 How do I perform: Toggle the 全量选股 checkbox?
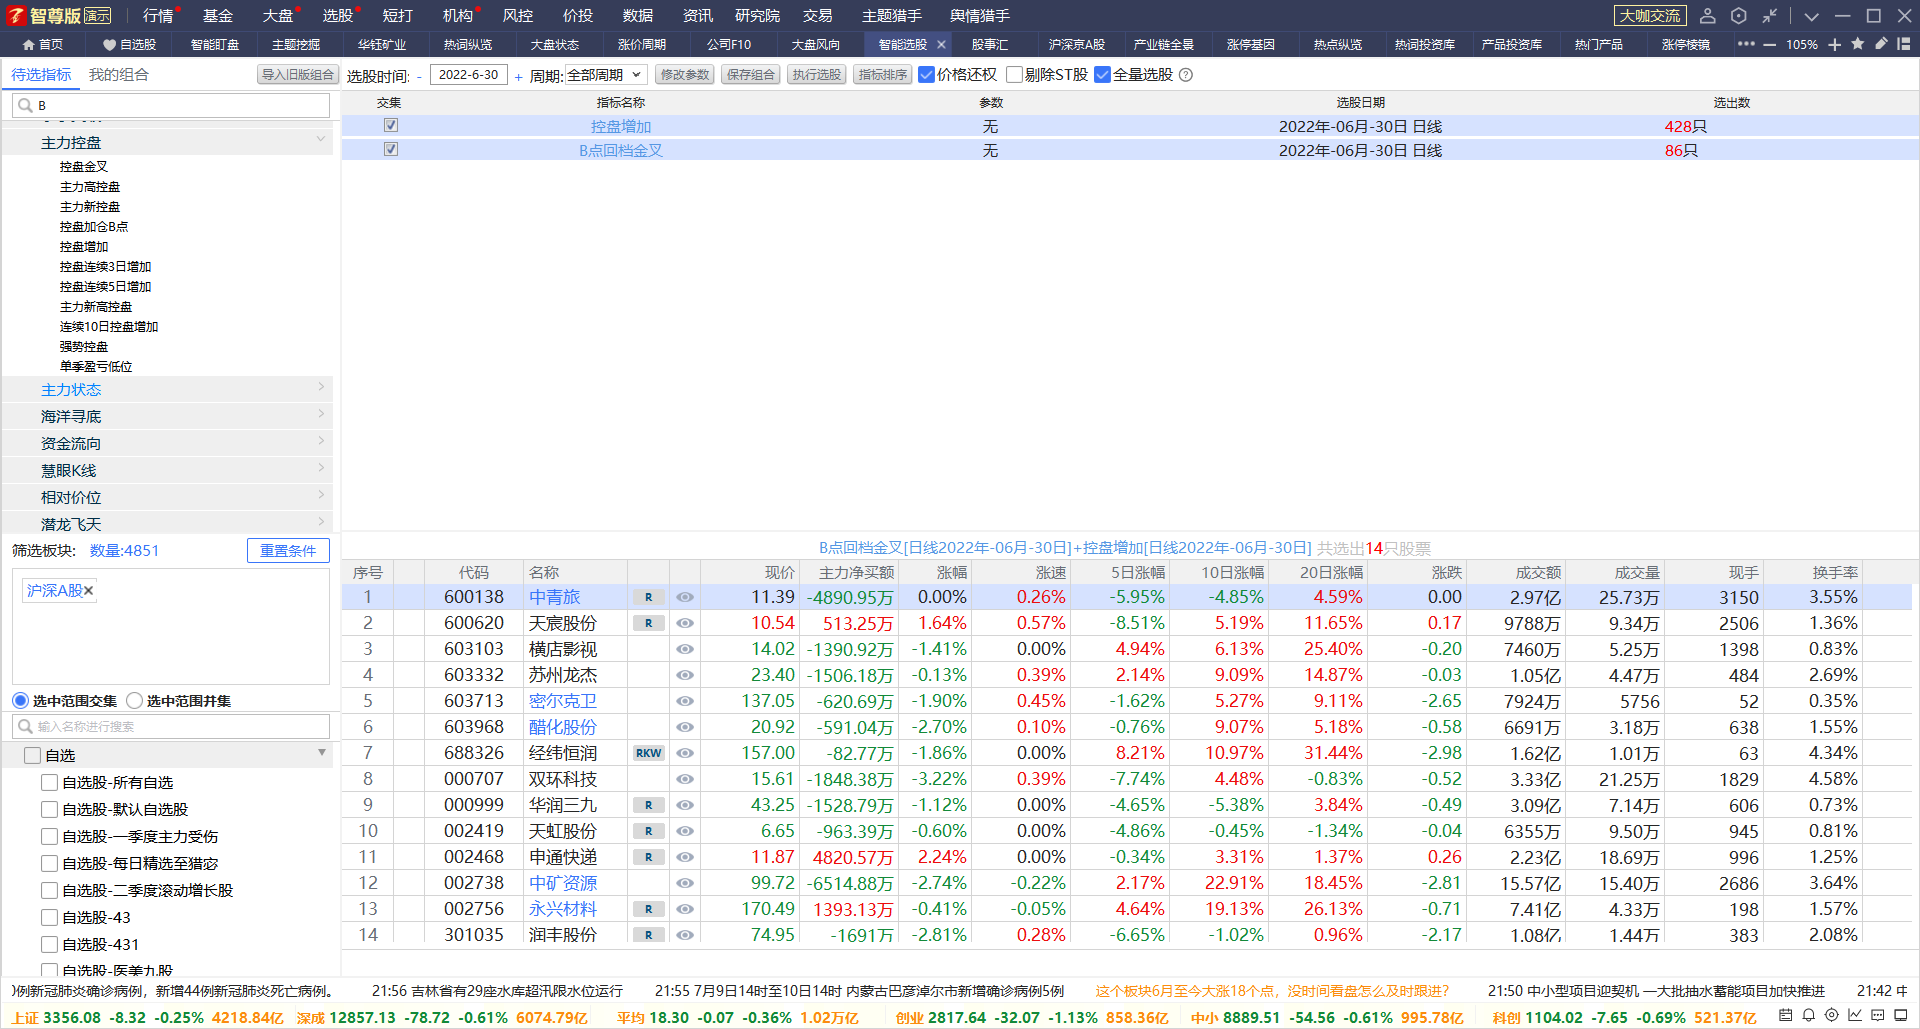(1102, 75)
